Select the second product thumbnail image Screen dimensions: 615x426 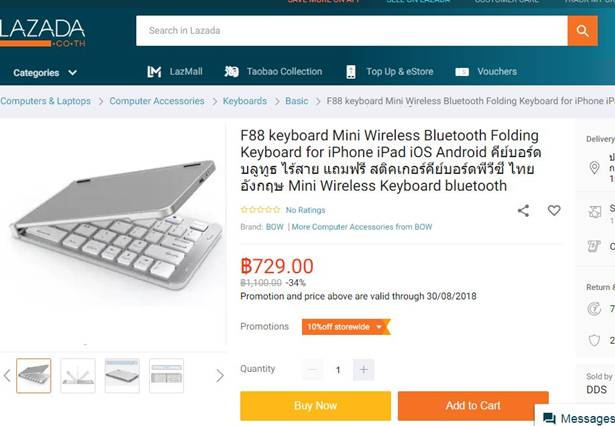point(78,375)
